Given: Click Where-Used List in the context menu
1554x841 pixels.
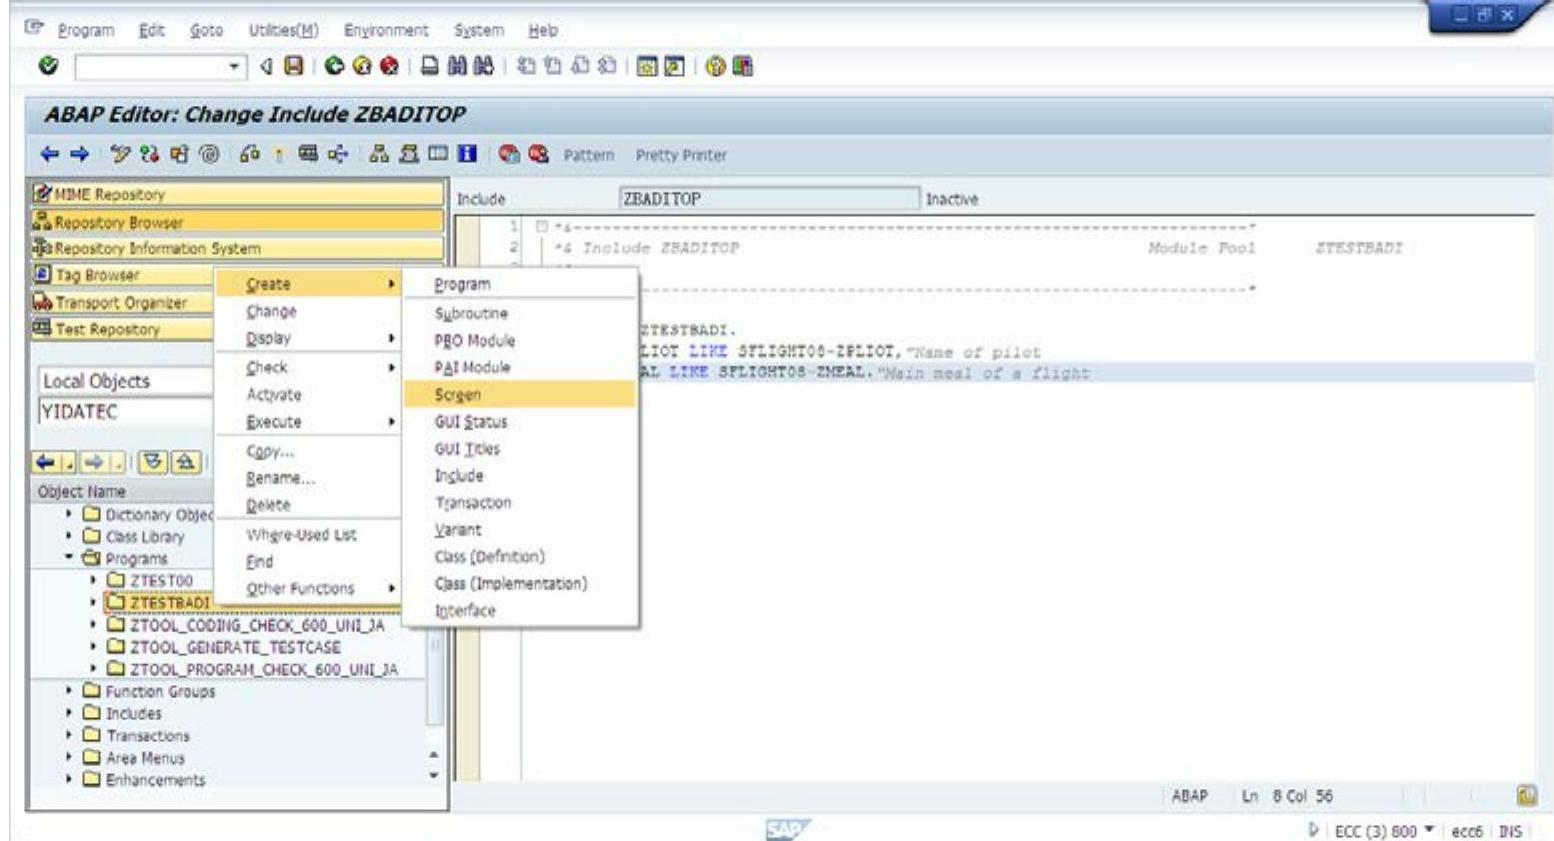Looking at the screenshot, I should pos(308,535).
